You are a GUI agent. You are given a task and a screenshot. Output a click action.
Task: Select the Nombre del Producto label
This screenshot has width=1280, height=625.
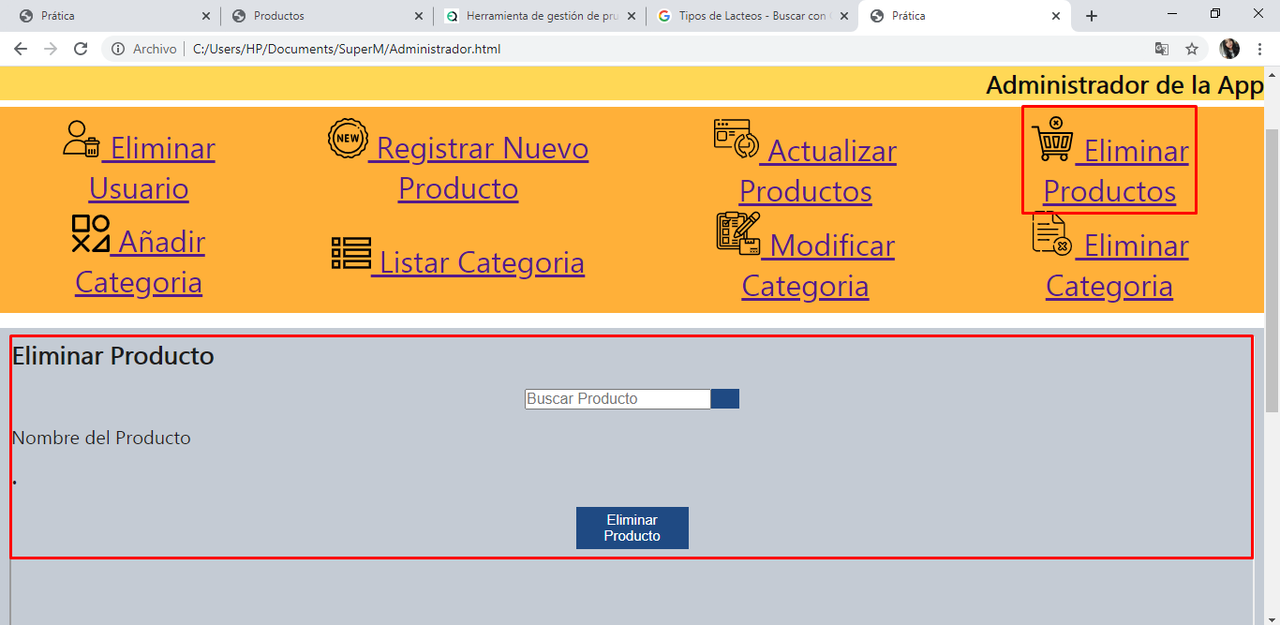pyautogui.click(x=101, y=438)
